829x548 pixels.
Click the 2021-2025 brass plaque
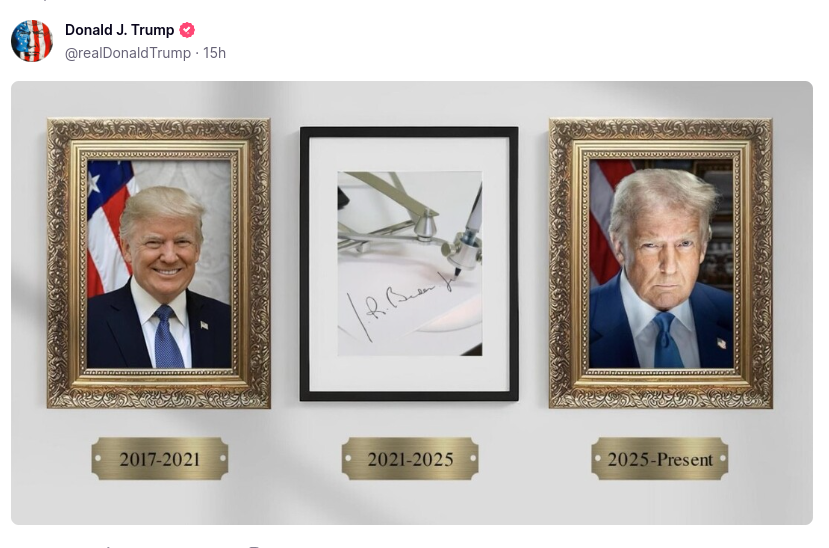410,459
